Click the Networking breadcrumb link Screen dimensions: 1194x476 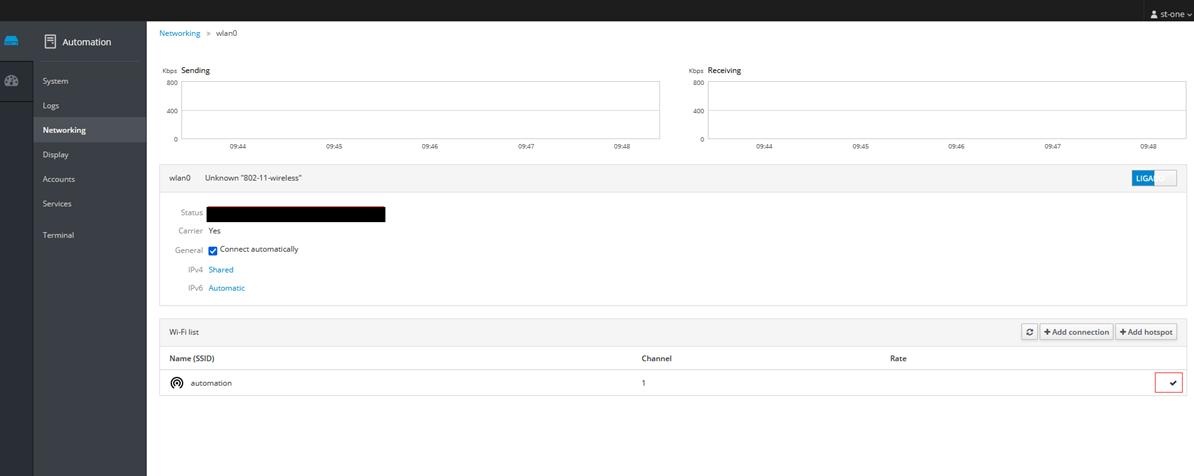tap(180, 33)
